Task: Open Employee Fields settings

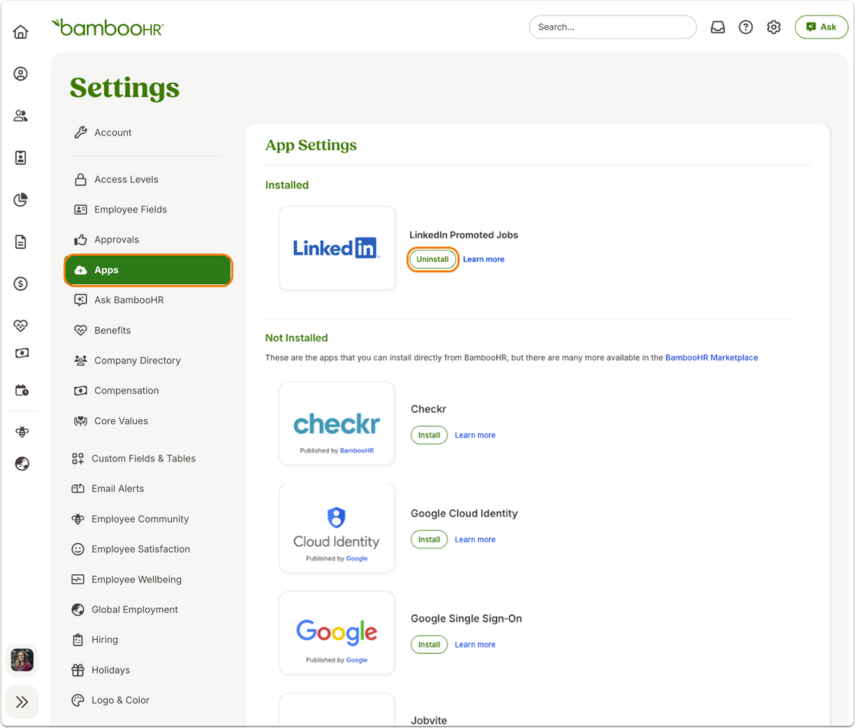Action: pos(121,209)
